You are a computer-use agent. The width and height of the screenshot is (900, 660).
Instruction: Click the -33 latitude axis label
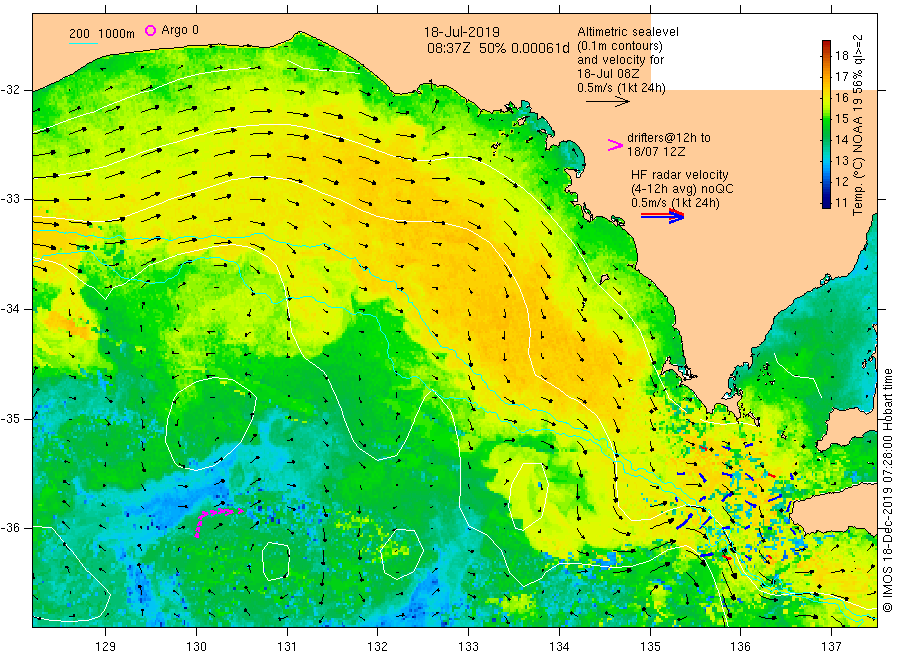coord(11,199)
